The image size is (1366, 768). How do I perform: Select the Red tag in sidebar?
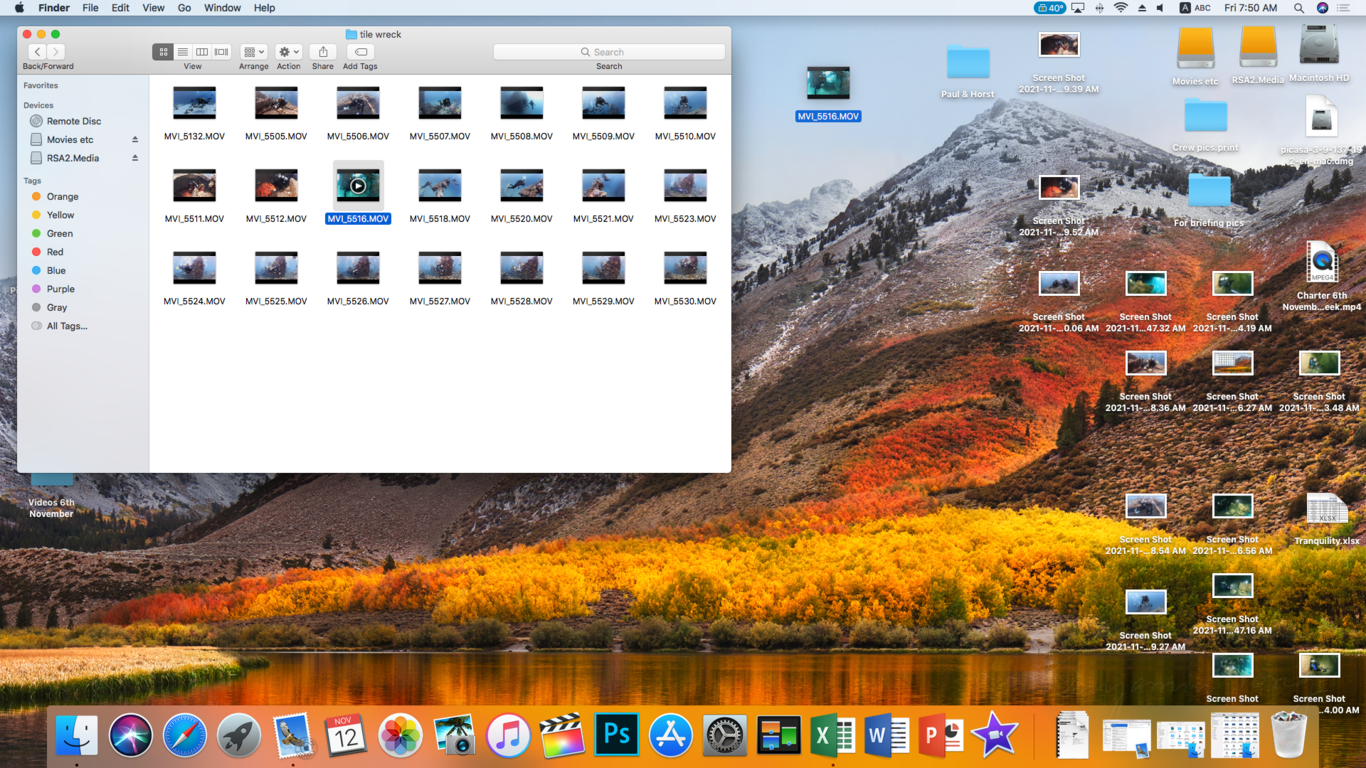point(55,252)
